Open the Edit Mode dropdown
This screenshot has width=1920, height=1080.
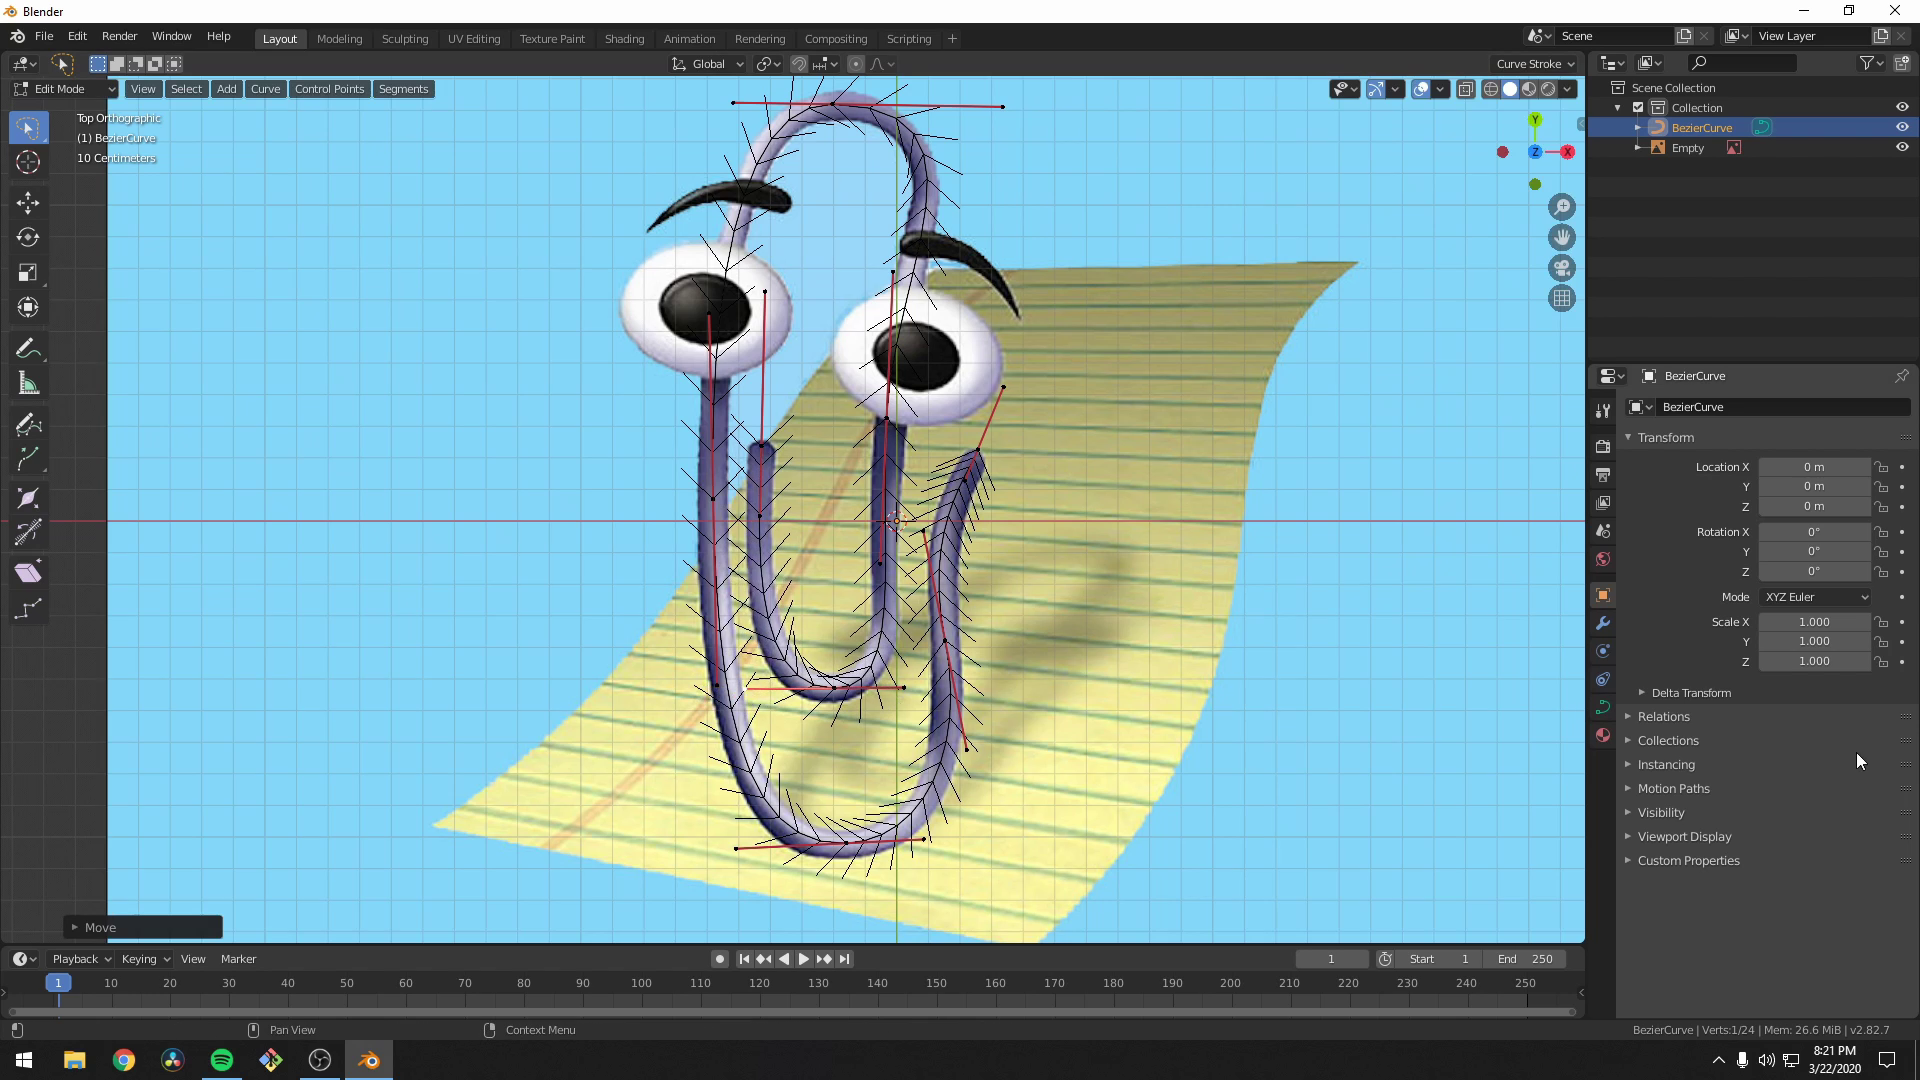(64, 89)
